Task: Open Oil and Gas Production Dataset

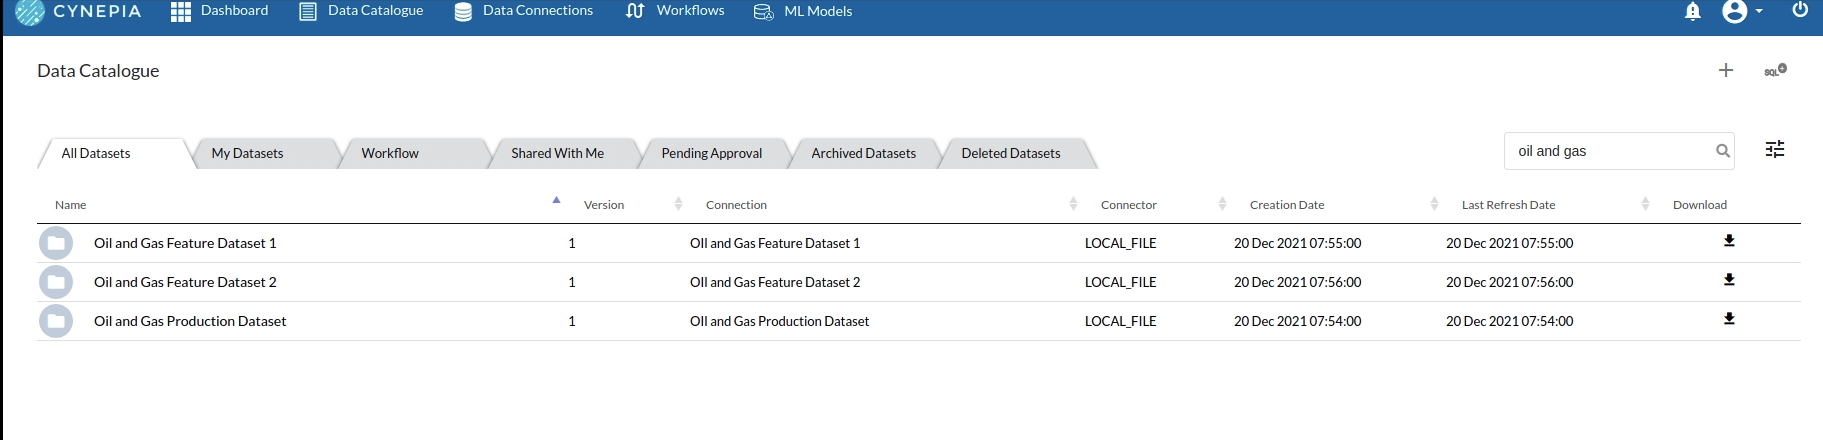Action: (x=190, y=321)
